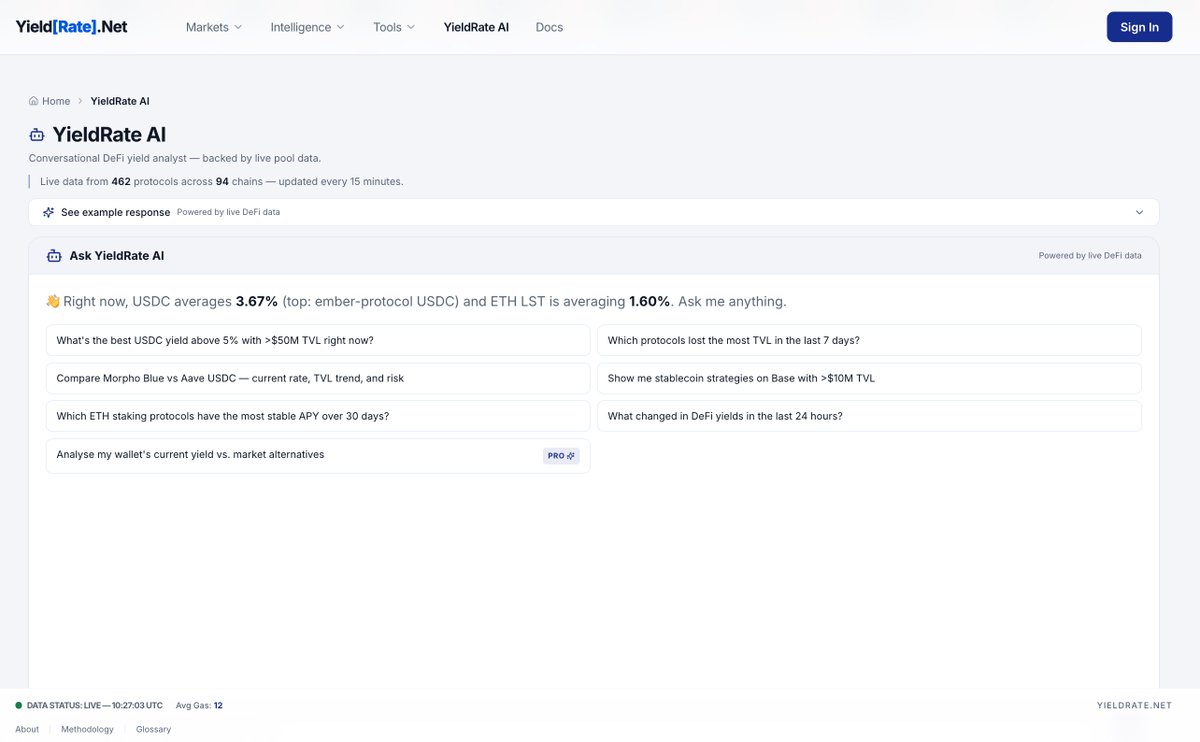
Task: Select the YieldRate AI nav item
Action: (x=476, y=27)
